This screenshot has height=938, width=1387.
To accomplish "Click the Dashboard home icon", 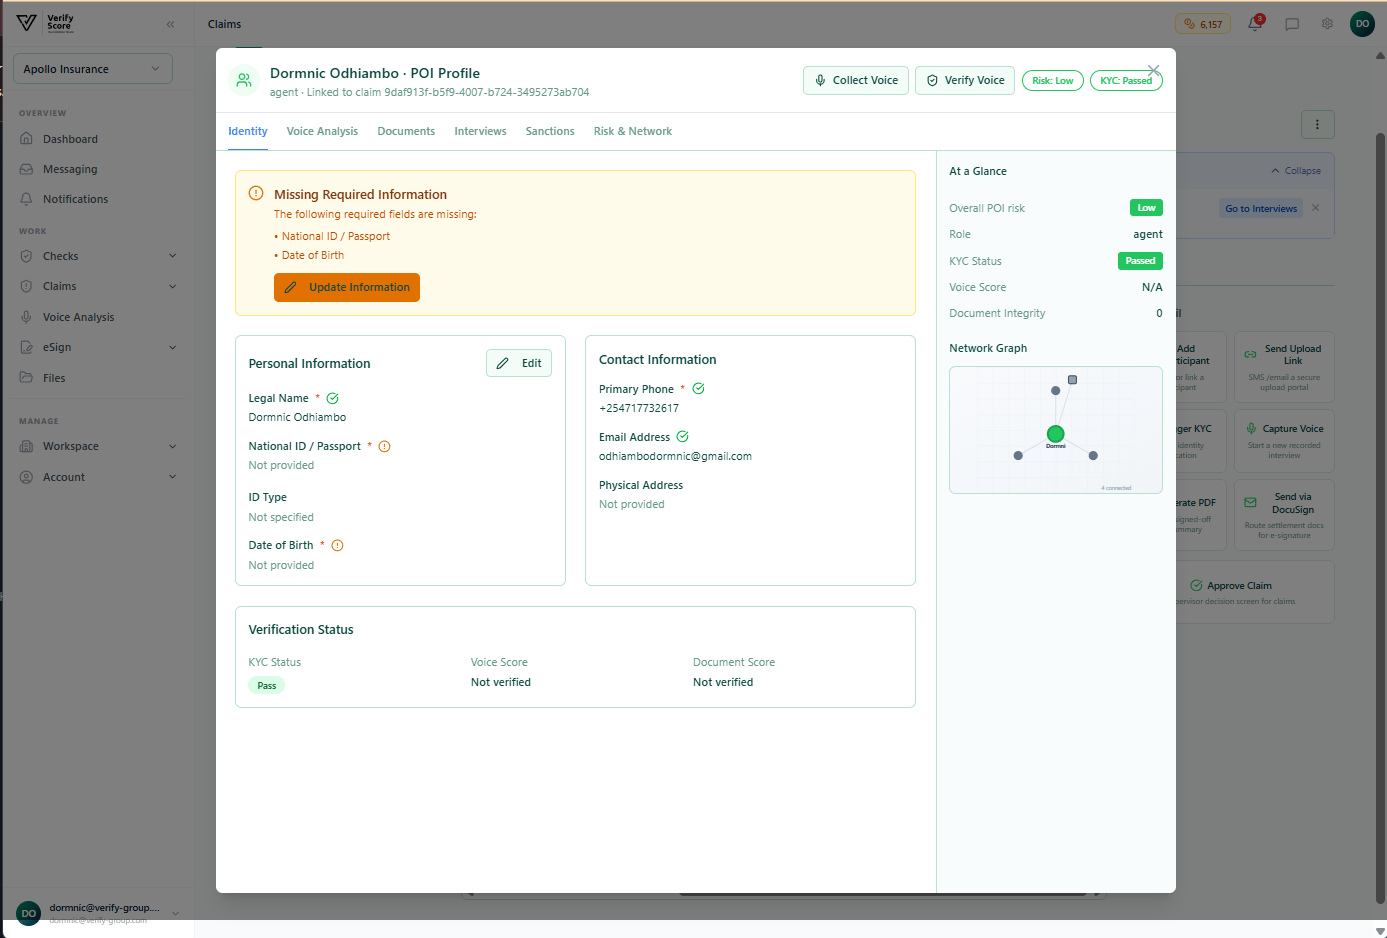I will tap(26, 139).
